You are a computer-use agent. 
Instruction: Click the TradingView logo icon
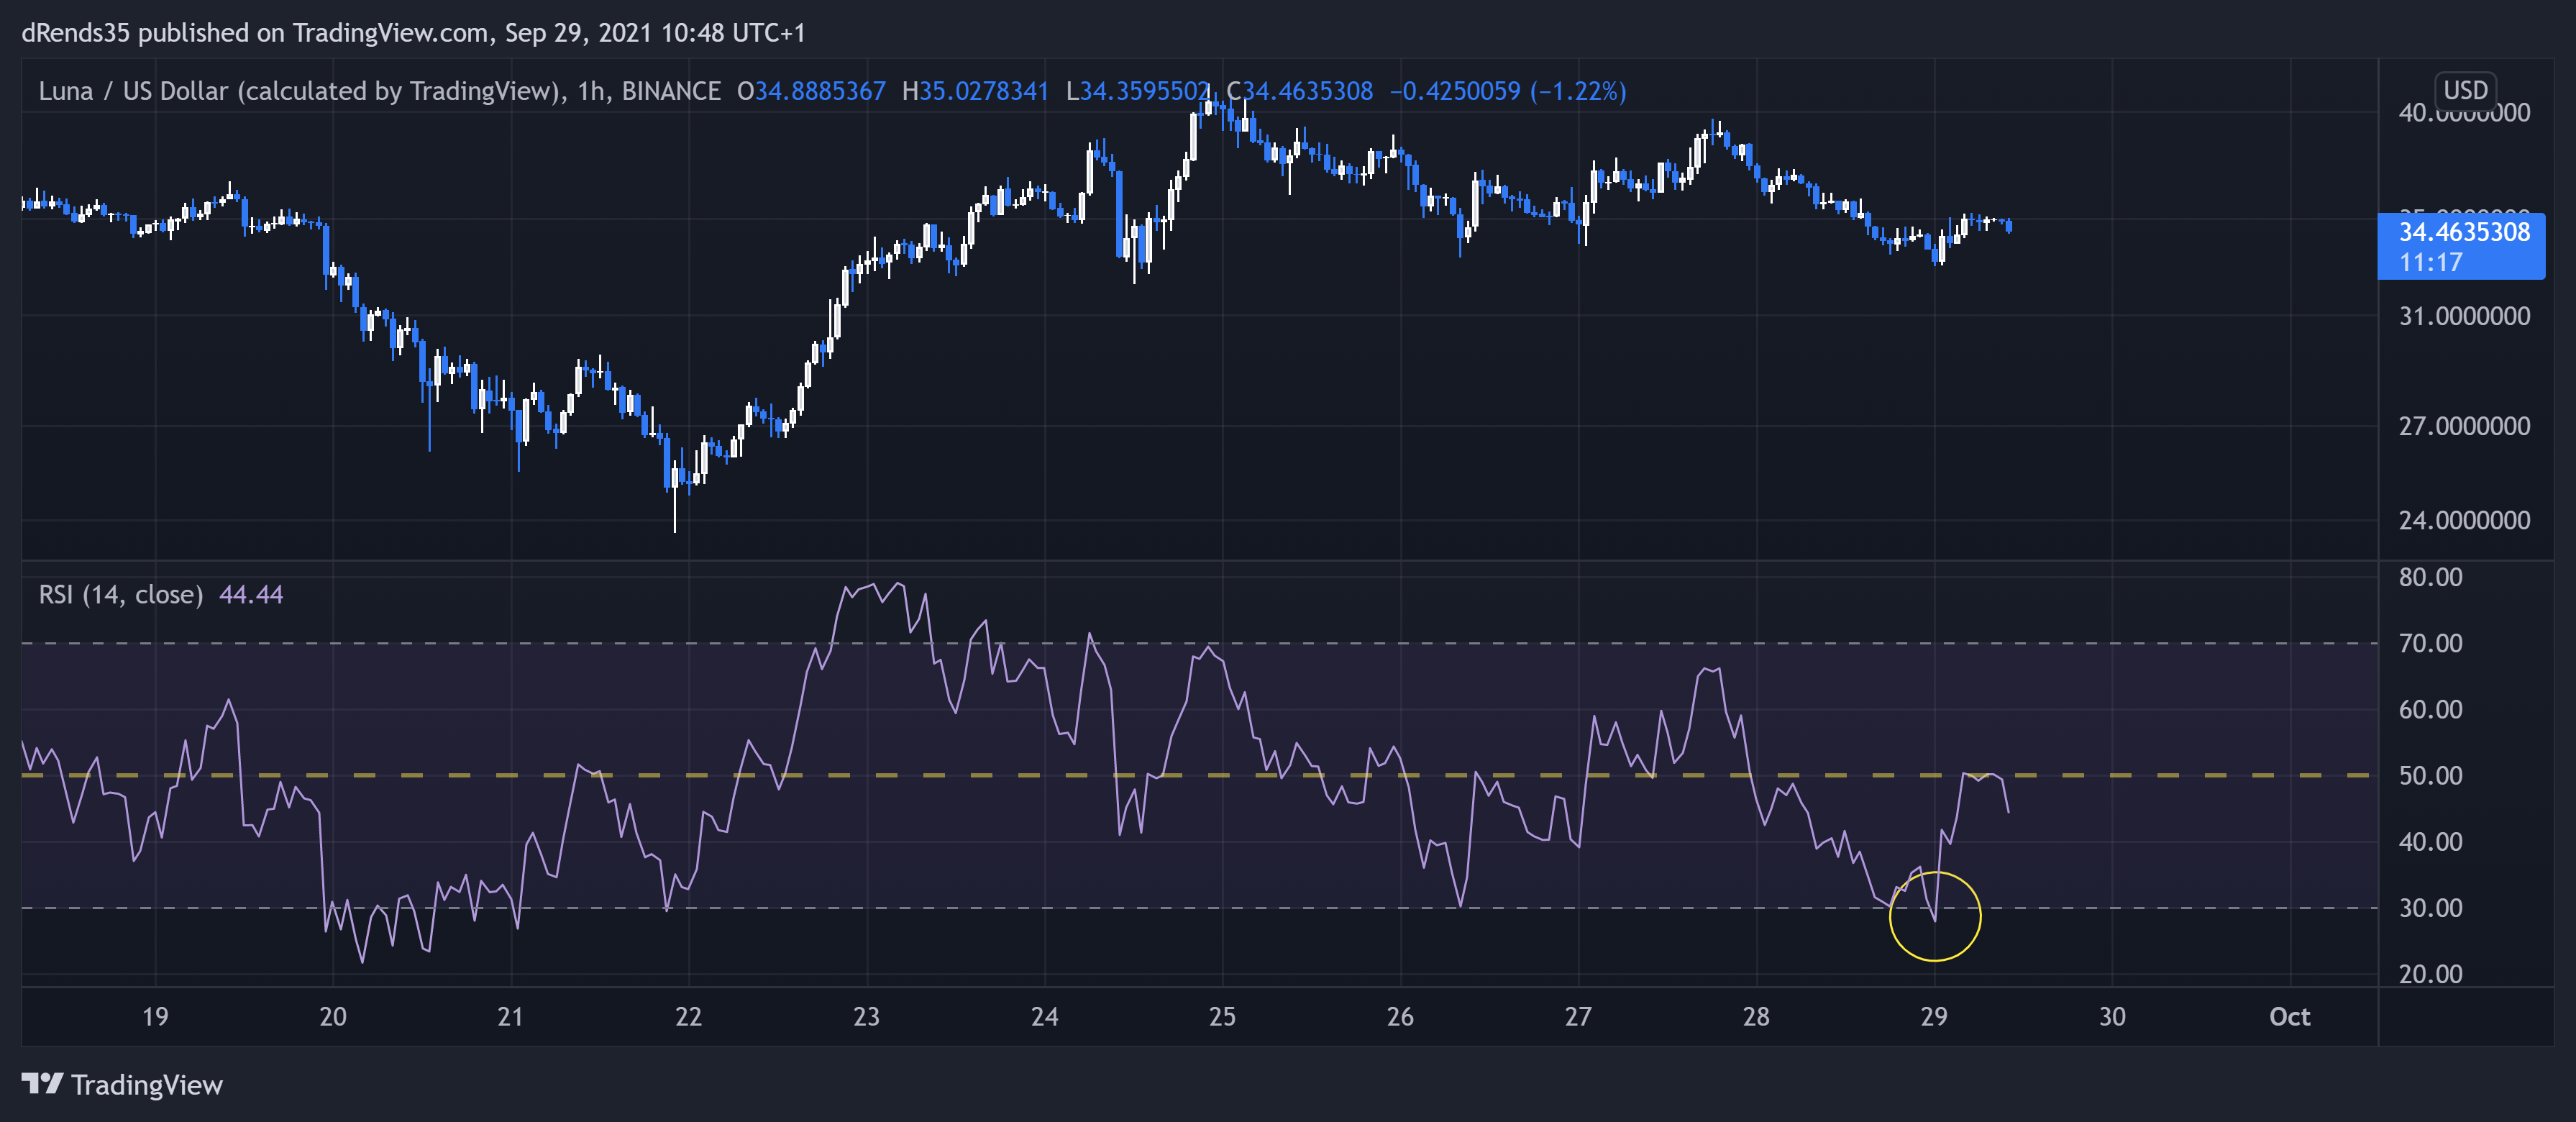42,1084
